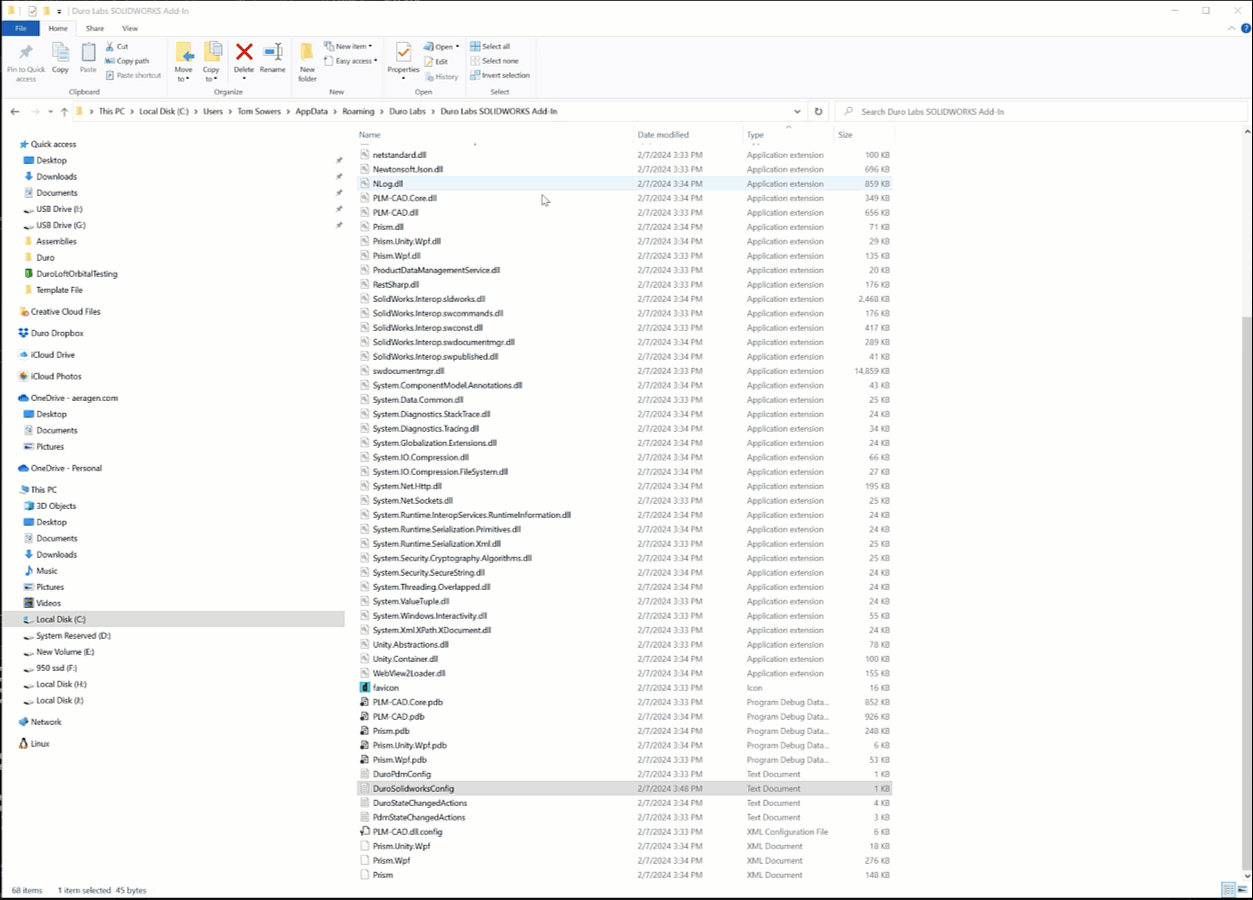Switch to the View ribbon tab
1253x900 pixels.
click(x=130, y=28)
